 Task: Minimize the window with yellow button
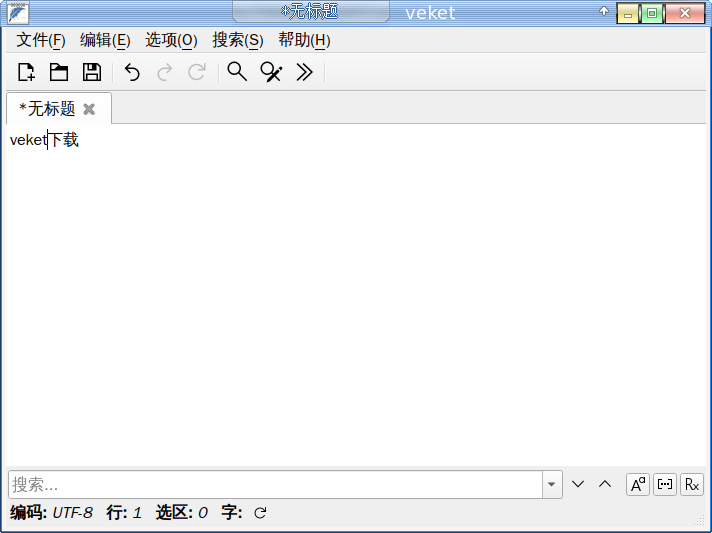click(628, 13)
